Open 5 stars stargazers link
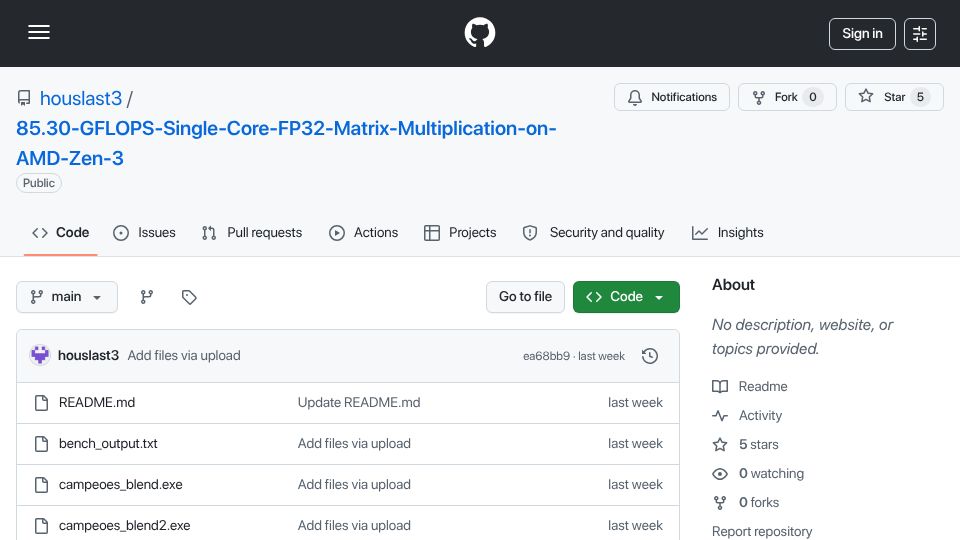 (746, 444)
